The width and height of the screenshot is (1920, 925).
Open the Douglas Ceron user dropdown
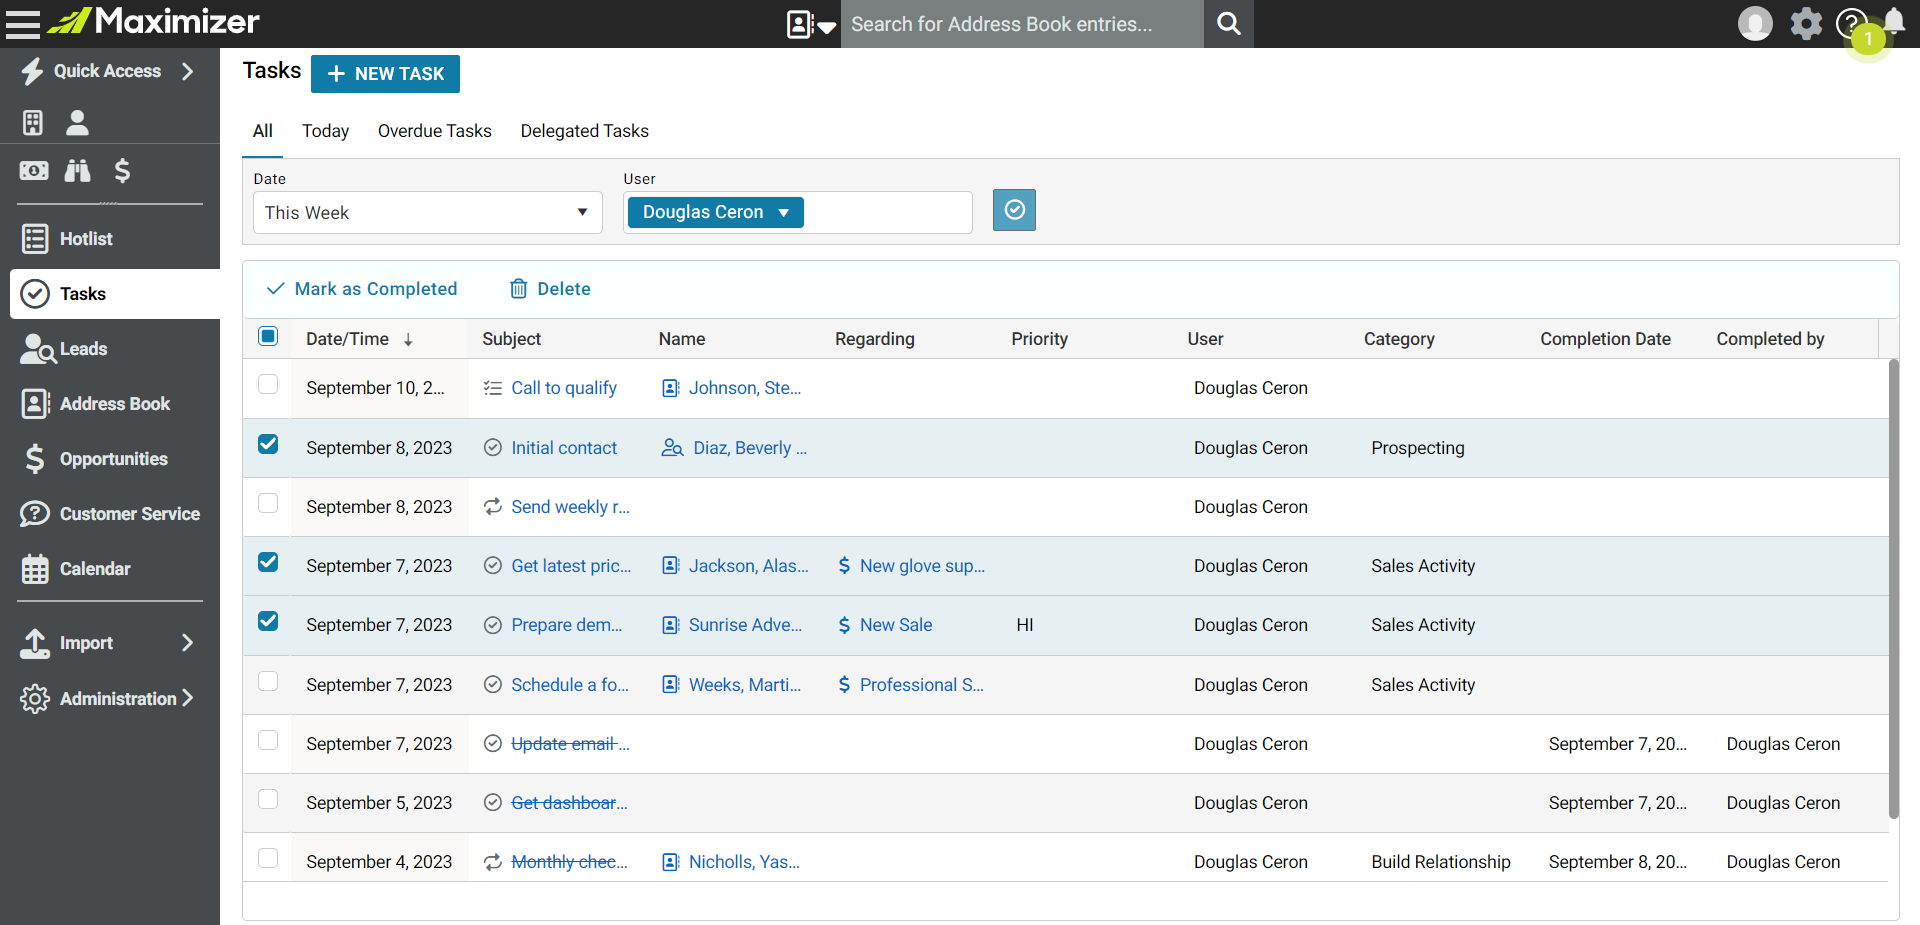pyautogui.click(x=715, y=212)
